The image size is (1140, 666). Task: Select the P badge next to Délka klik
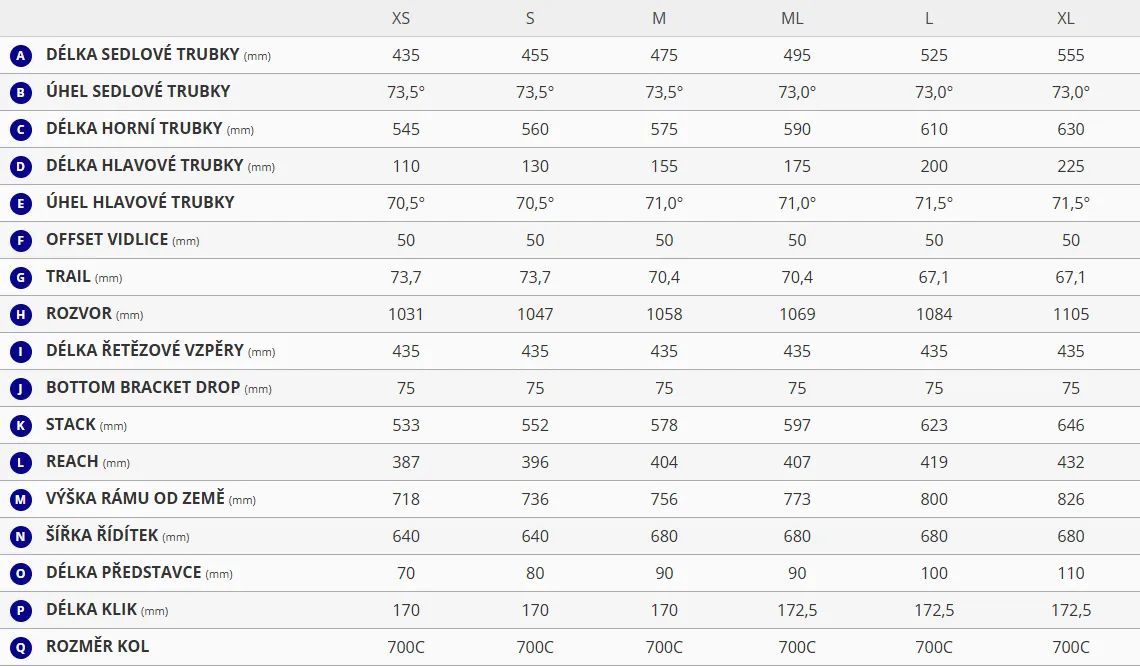tap(20, 611)
